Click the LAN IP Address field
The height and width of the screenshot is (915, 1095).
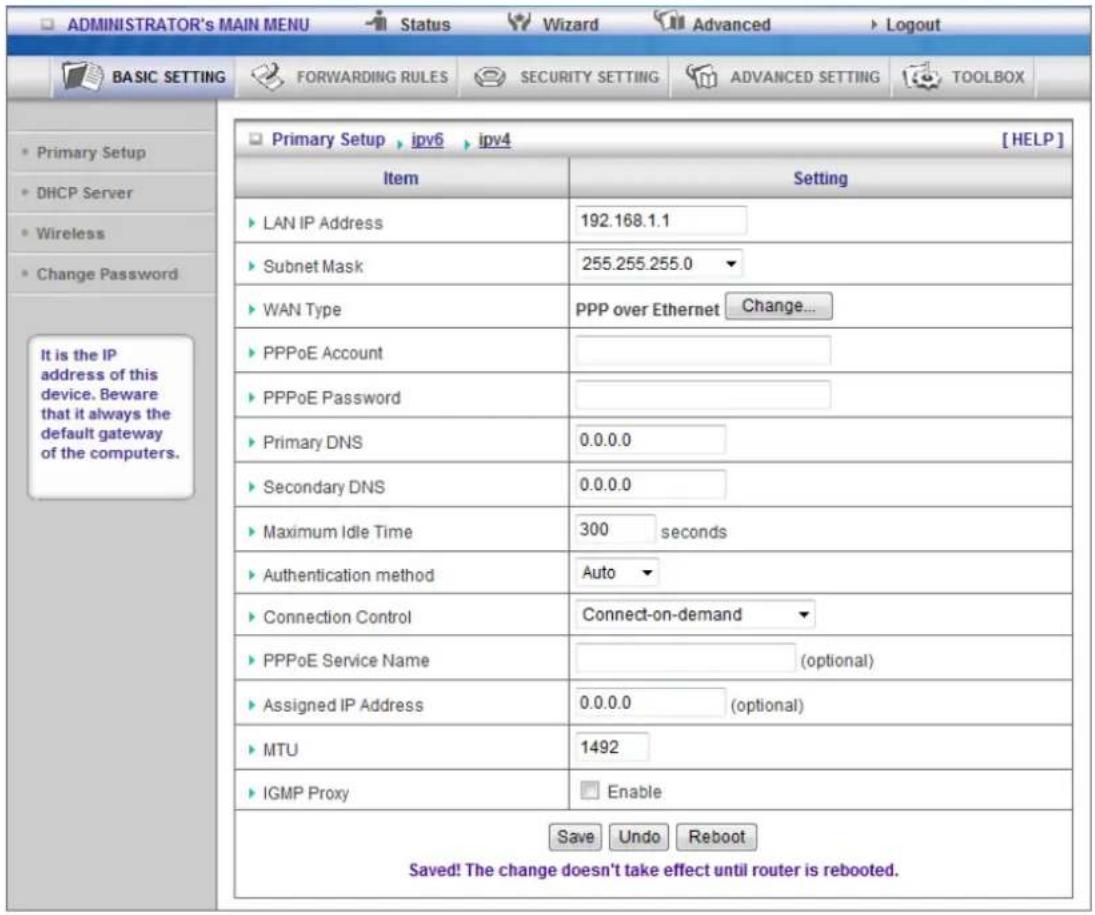pyautogui.click(x=661, y=220)
